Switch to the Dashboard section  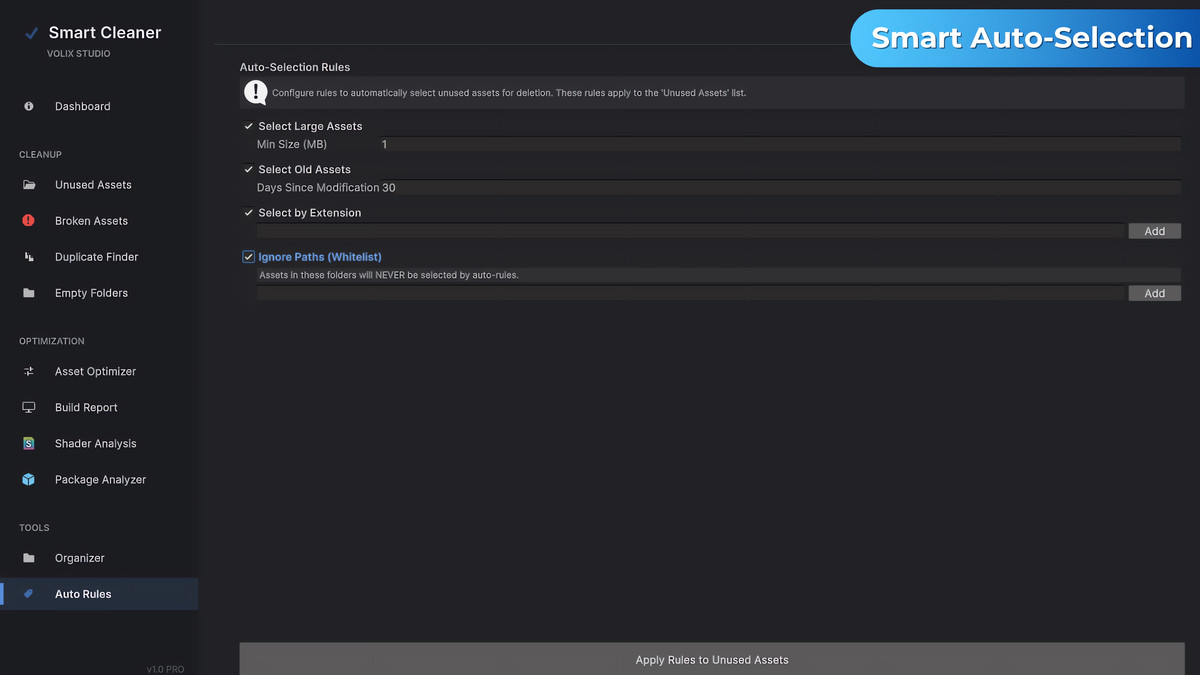pyautogui.click(x=82, y=106)
